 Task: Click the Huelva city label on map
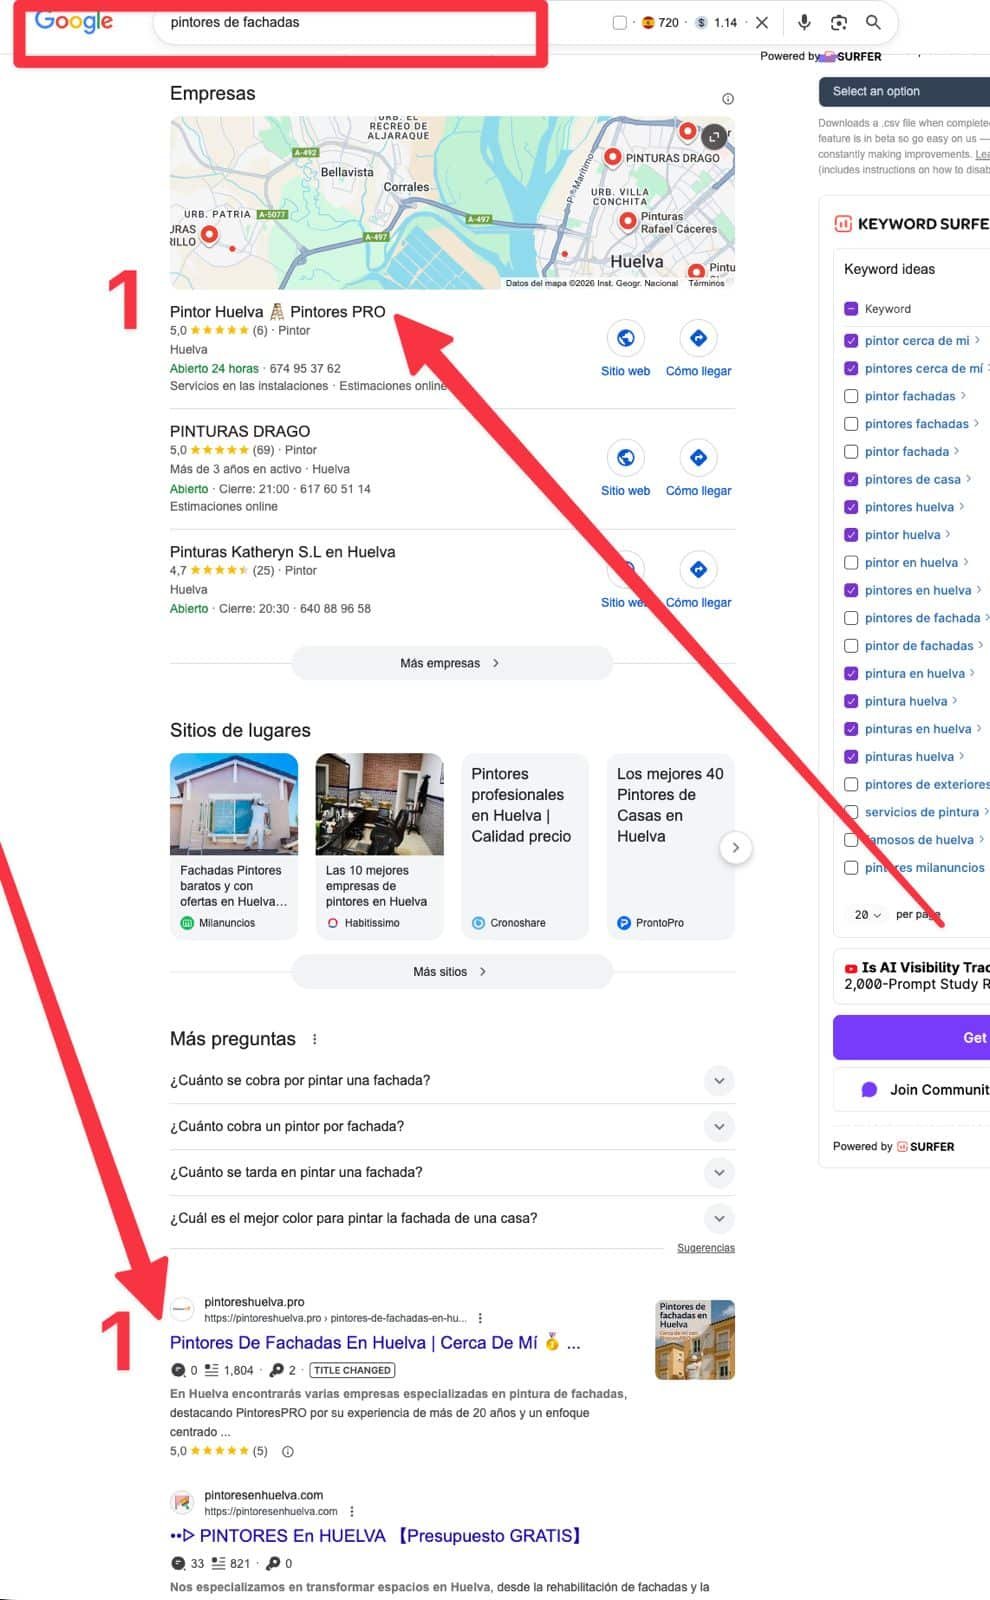[x=637, y=262]
